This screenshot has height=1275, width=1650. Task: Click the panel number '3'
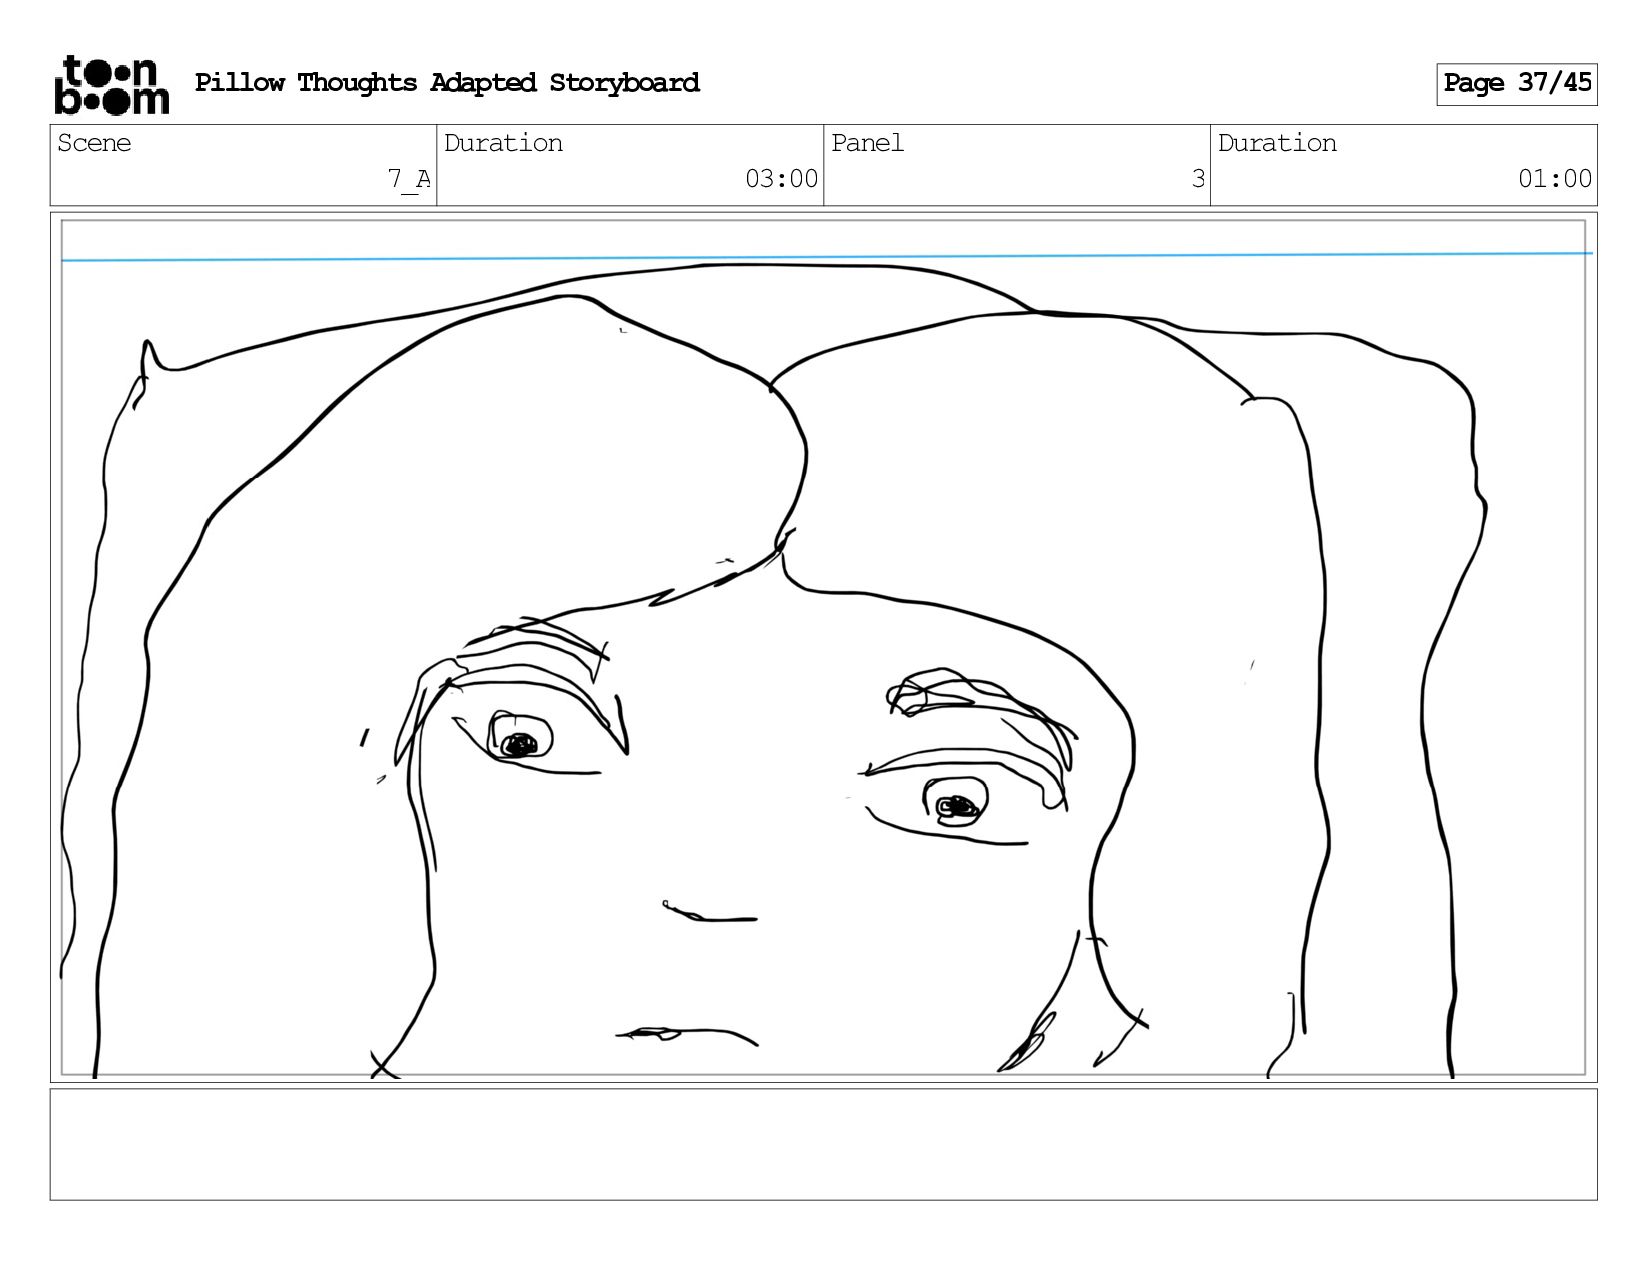tap(1198, 179)
